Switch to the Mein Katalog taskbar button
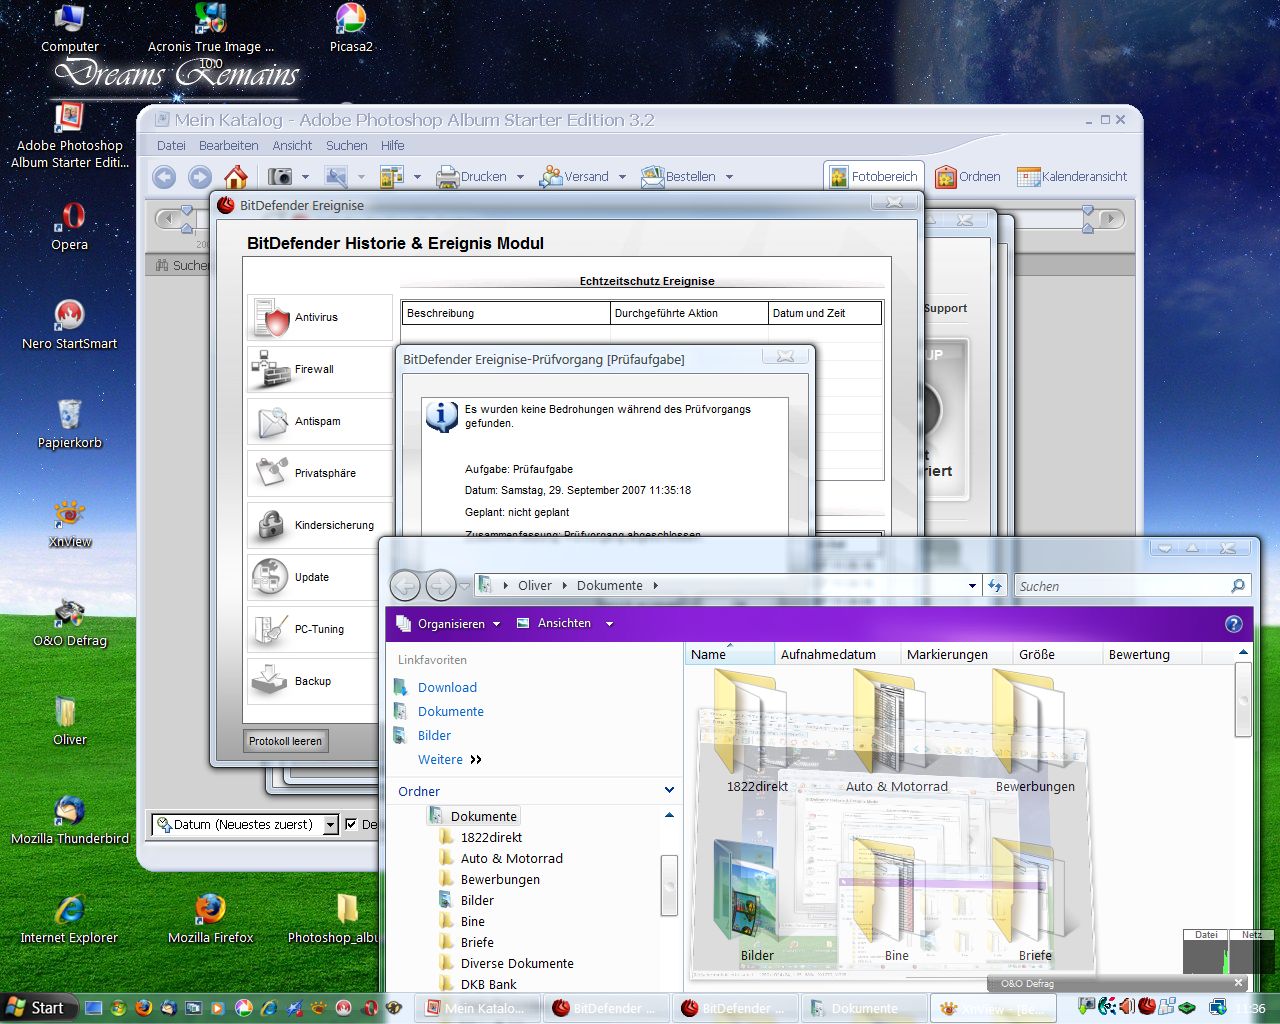 click(x=479, y=1008)
